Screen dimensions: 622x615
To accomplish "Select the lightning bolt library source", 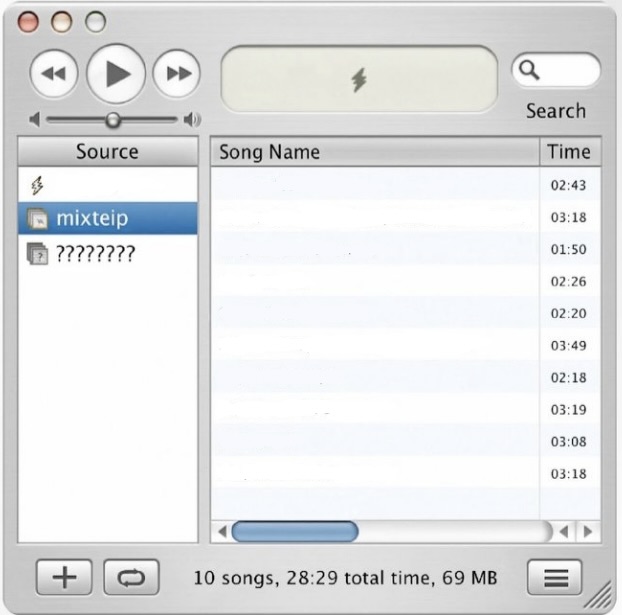I will (x=108, y=185).
